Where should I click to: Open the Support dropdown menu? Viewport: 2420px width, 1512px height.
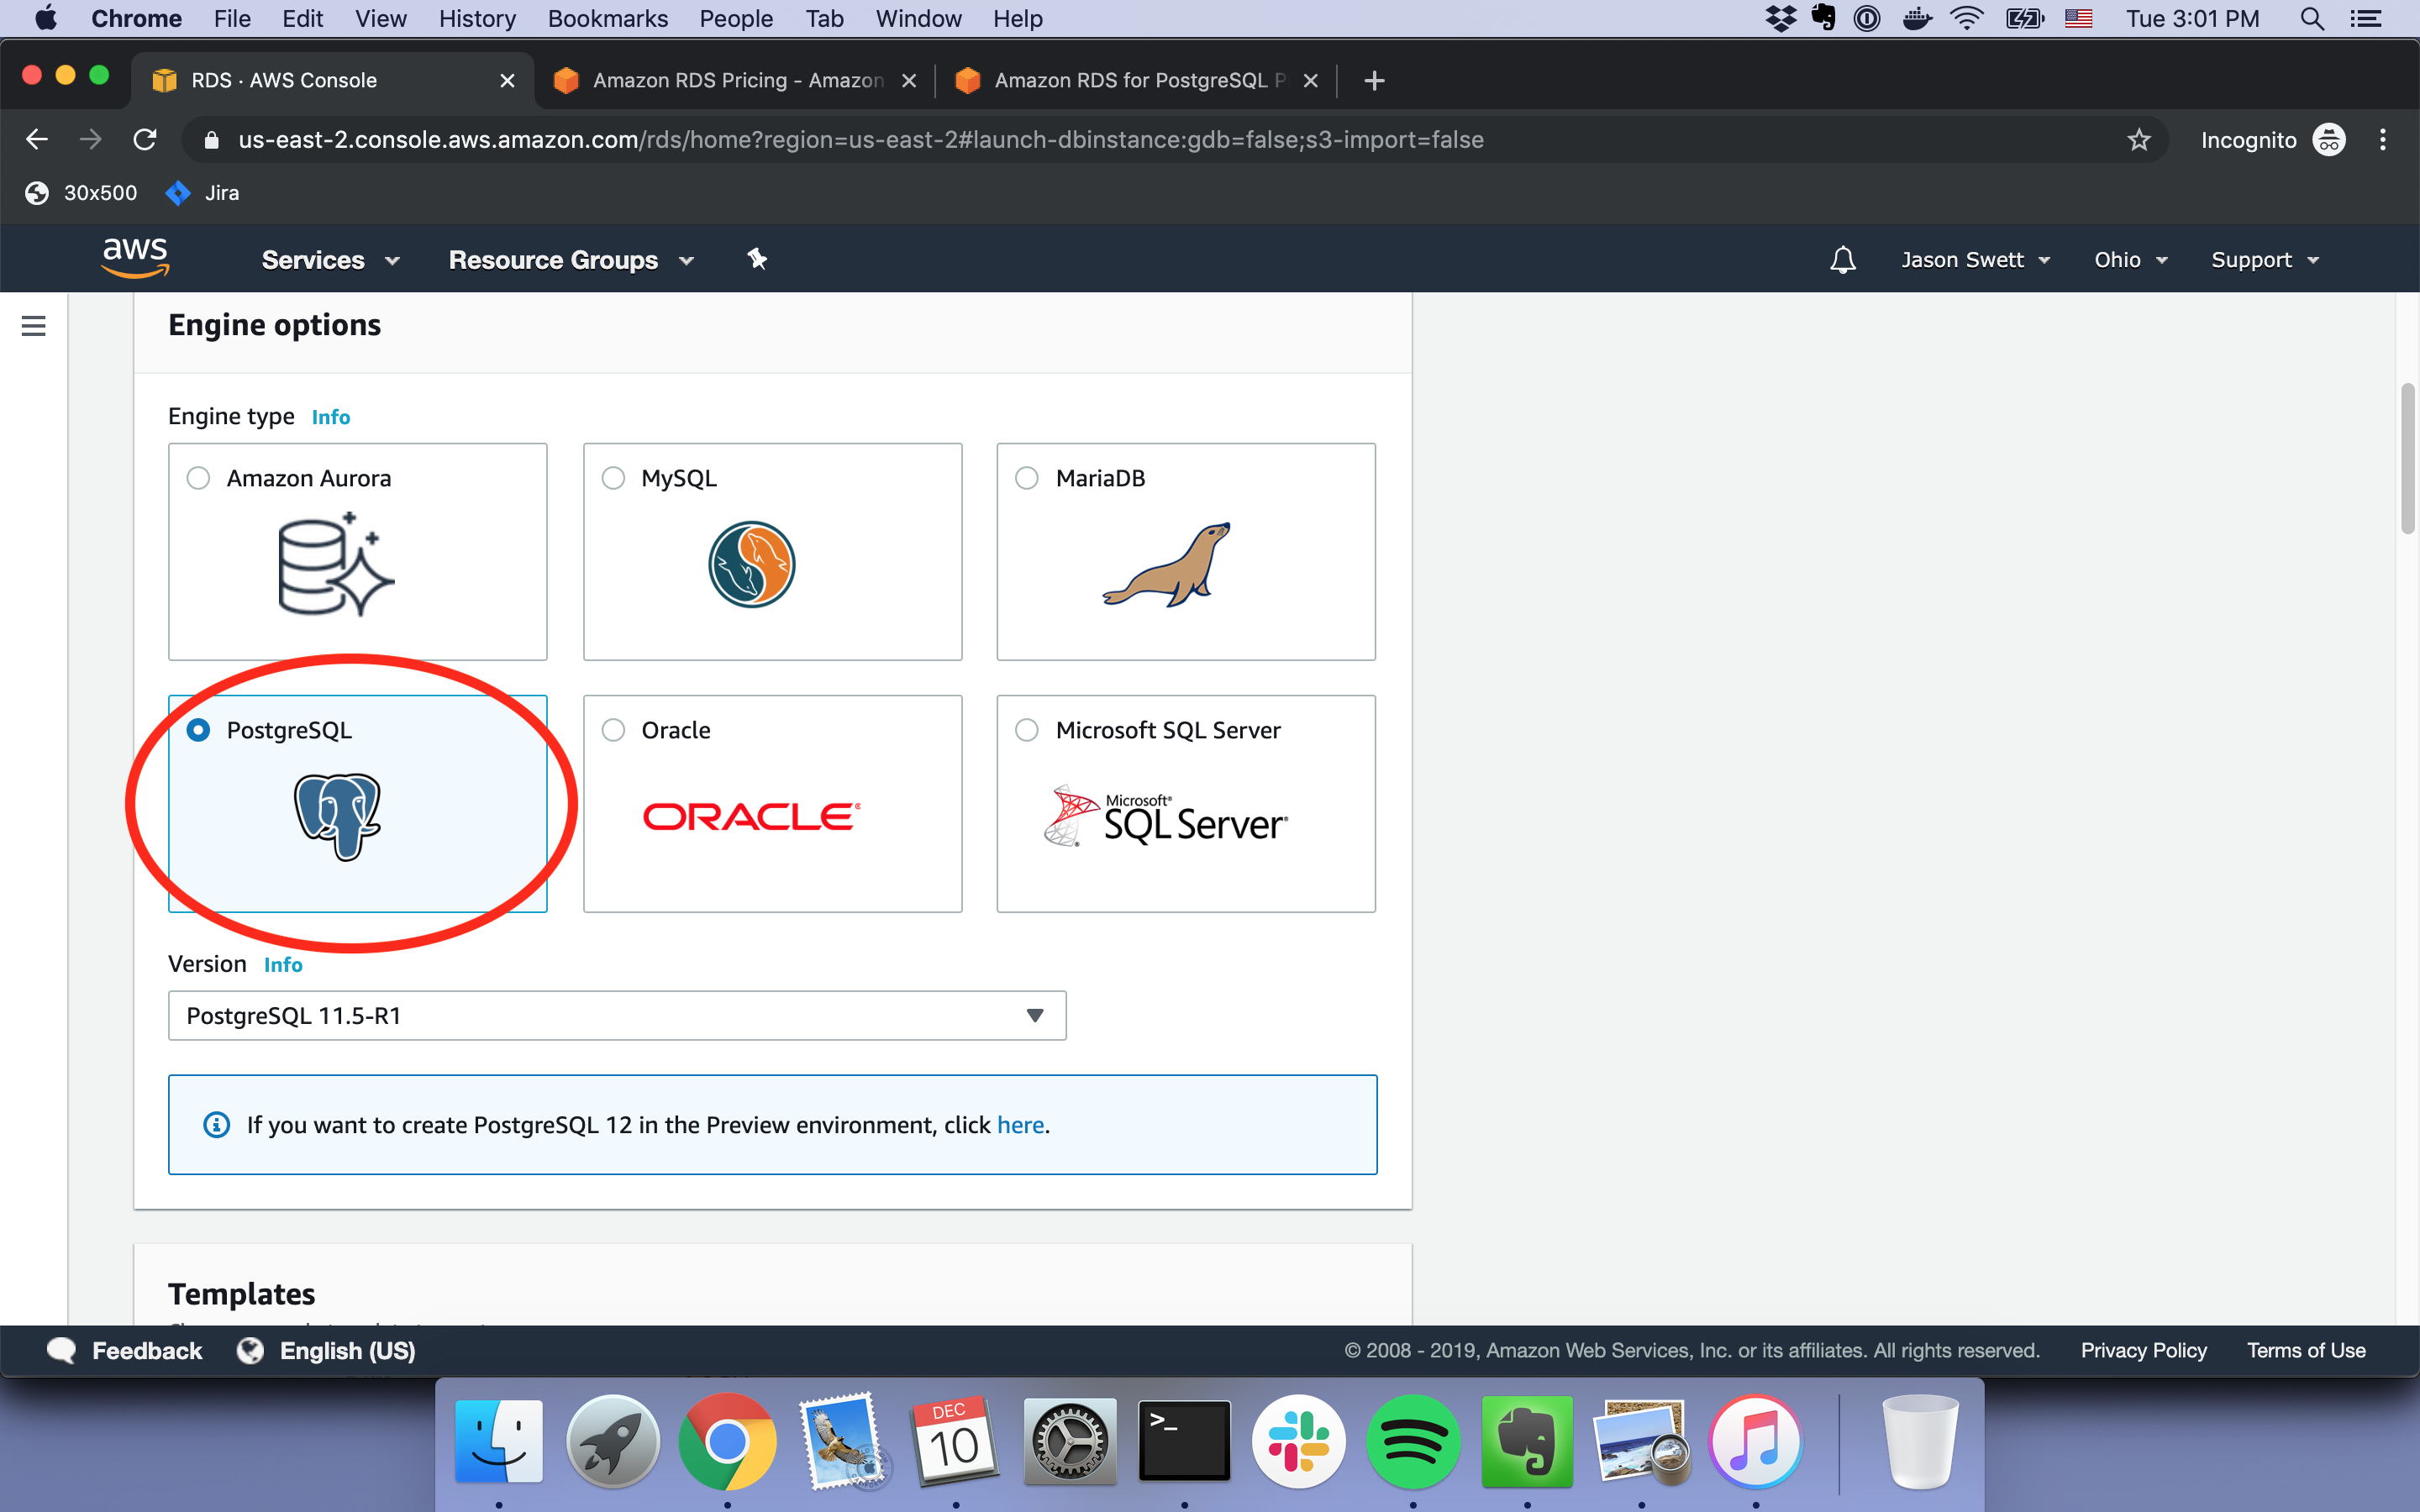tap(2265, 260)
